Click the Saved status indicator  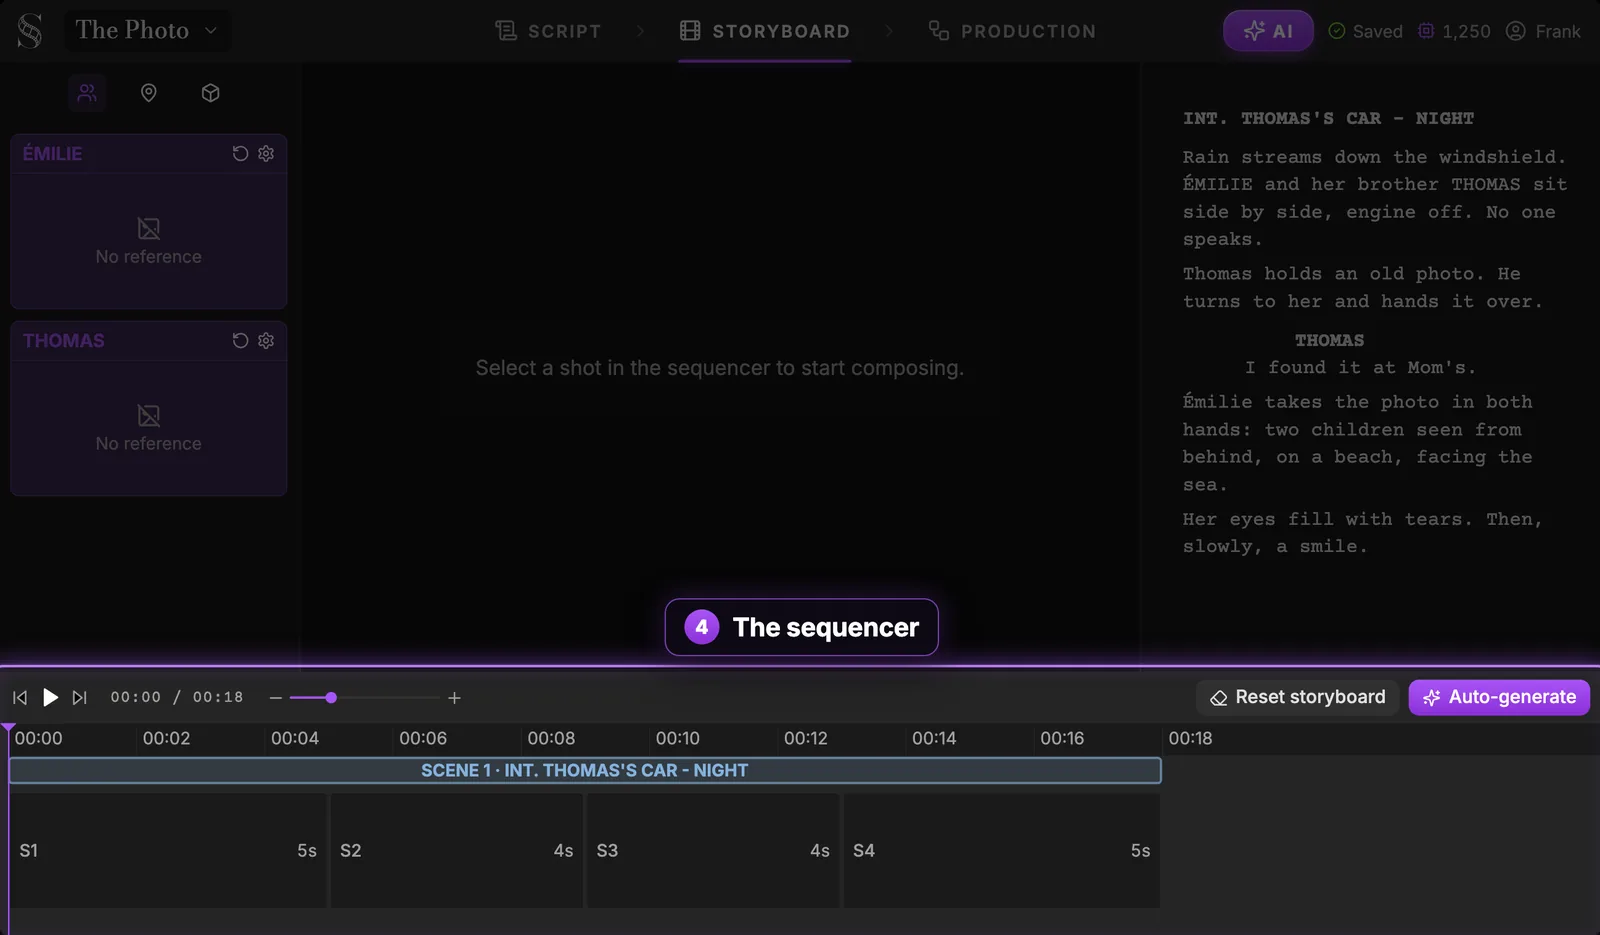(1365, 31)
